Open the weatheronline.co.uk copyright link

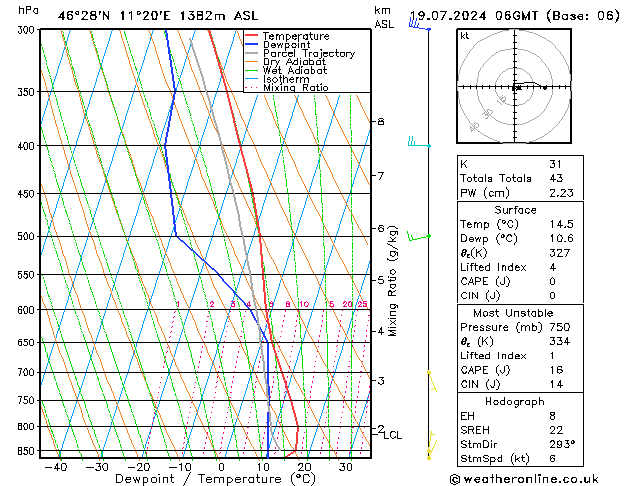(536, 477)
